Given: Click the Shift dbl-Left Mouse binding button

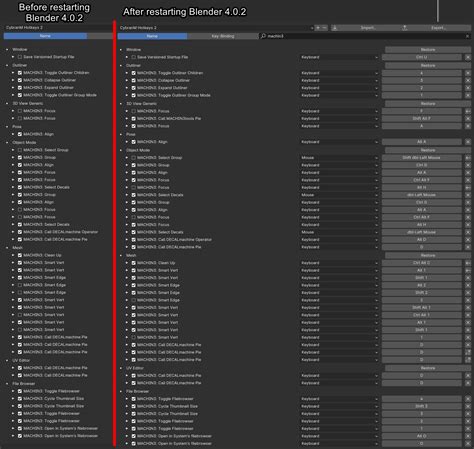Looking at the screenshot, I should tap(422, 158).
